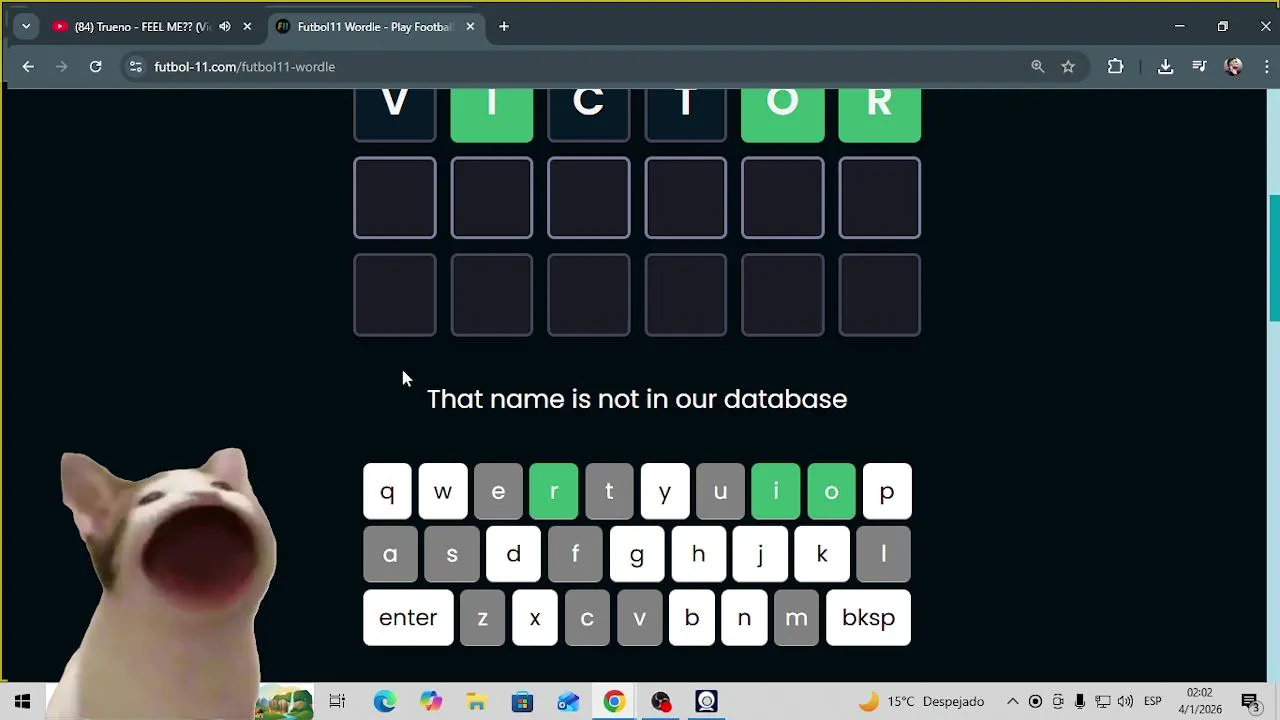Tap the grey z key
This screenshot has height=720, width=1280.
483,618
